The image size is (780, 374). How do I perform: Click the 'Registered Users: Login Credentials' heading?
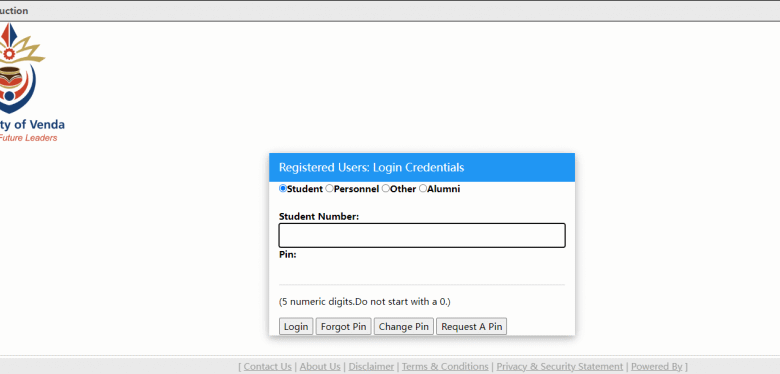point(371,168)
